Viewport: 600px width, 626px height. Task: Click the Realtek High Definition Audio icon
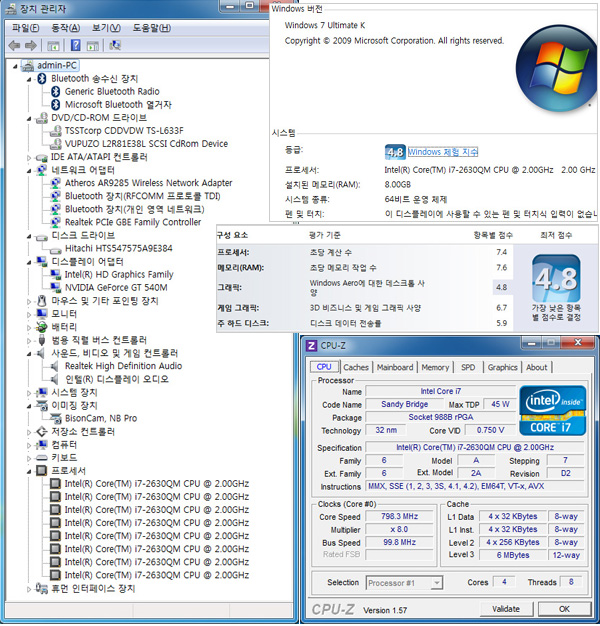tap(55, 366)
